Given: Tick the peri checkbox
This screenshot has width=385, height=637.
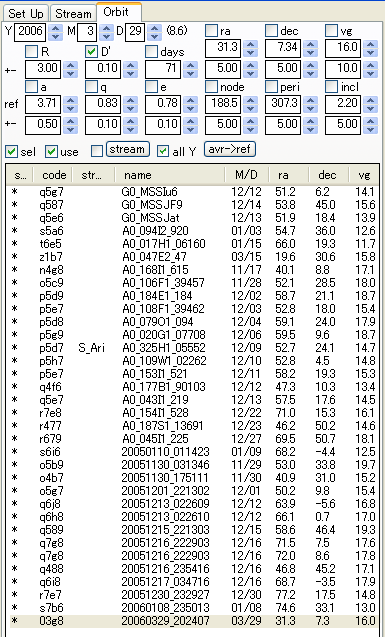Looking at the screenshot, I should pos(271,87).
